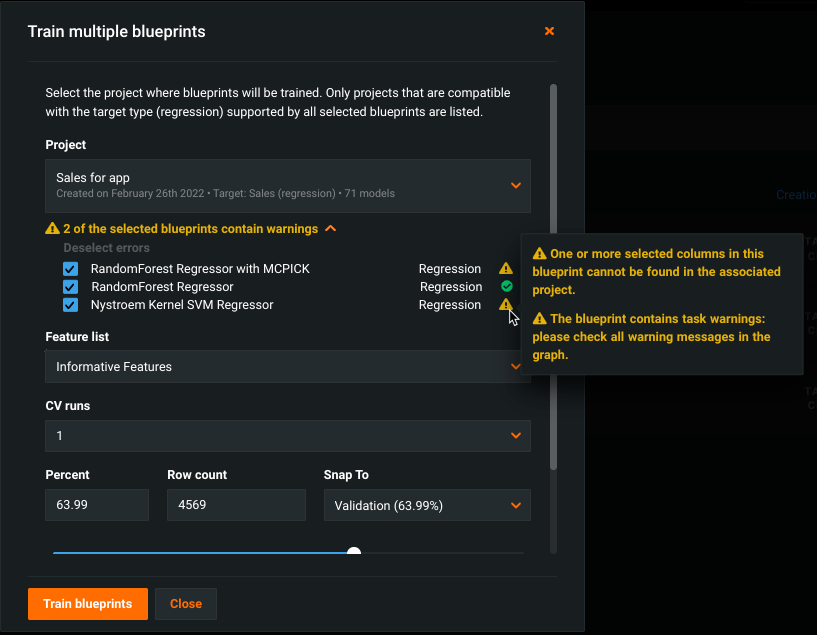The image size is (817, 635).
Task: Open the Snap To Validation dropdown
Action: pyautogui.click(x=427, y=505)
